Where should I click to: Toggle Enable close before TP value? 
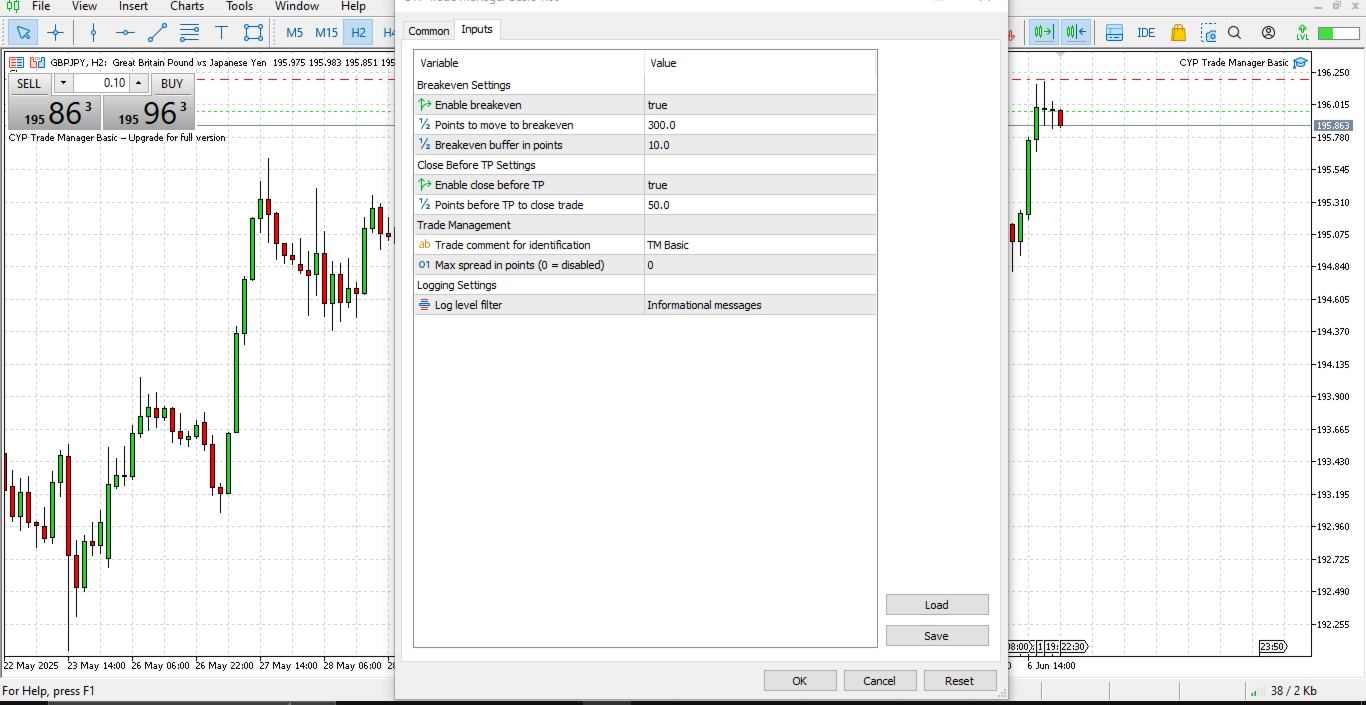coord(760,185)
